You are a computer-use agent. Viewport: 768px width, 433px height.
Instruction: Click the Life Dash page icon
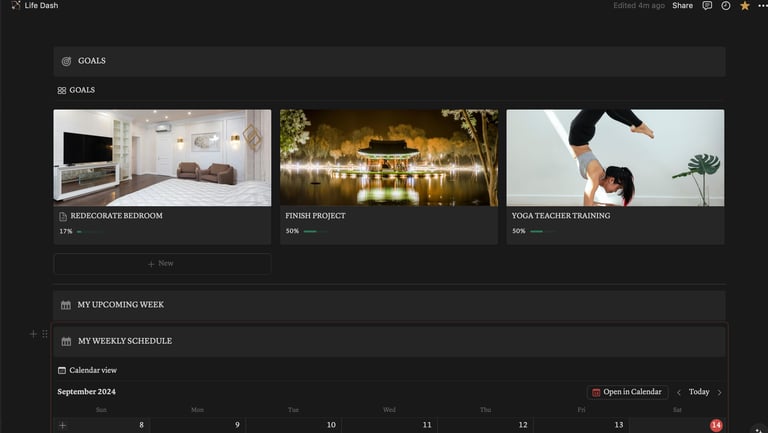click(16, 5)
